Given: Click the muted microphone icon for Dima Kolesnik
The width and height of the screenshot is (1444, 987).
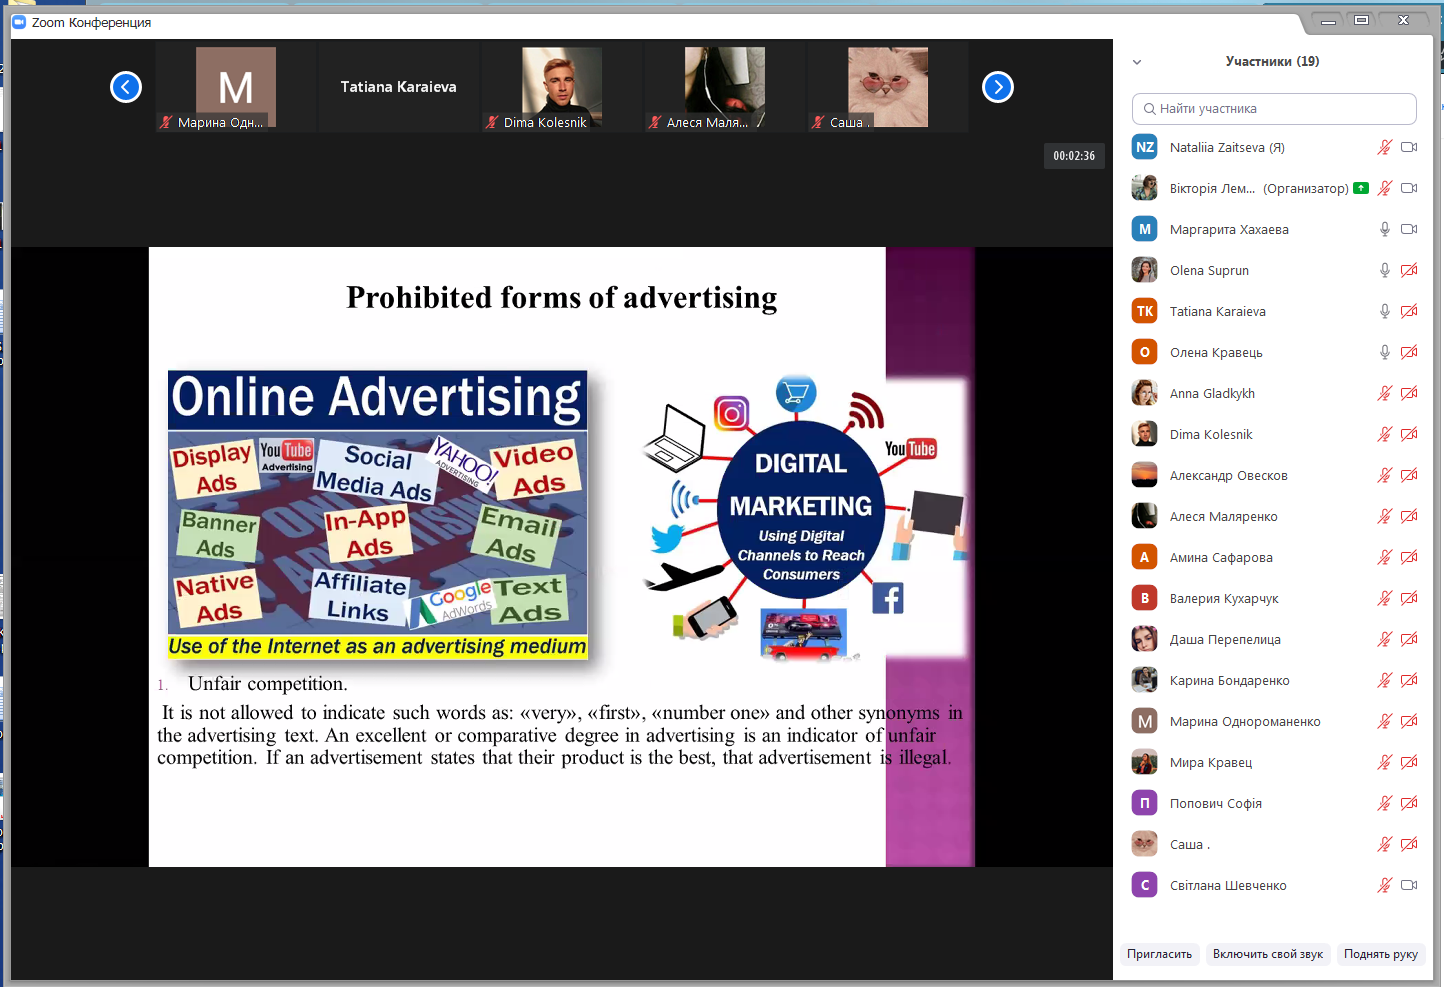Looking at the screenshot, I should click(x=1385, y=434).
